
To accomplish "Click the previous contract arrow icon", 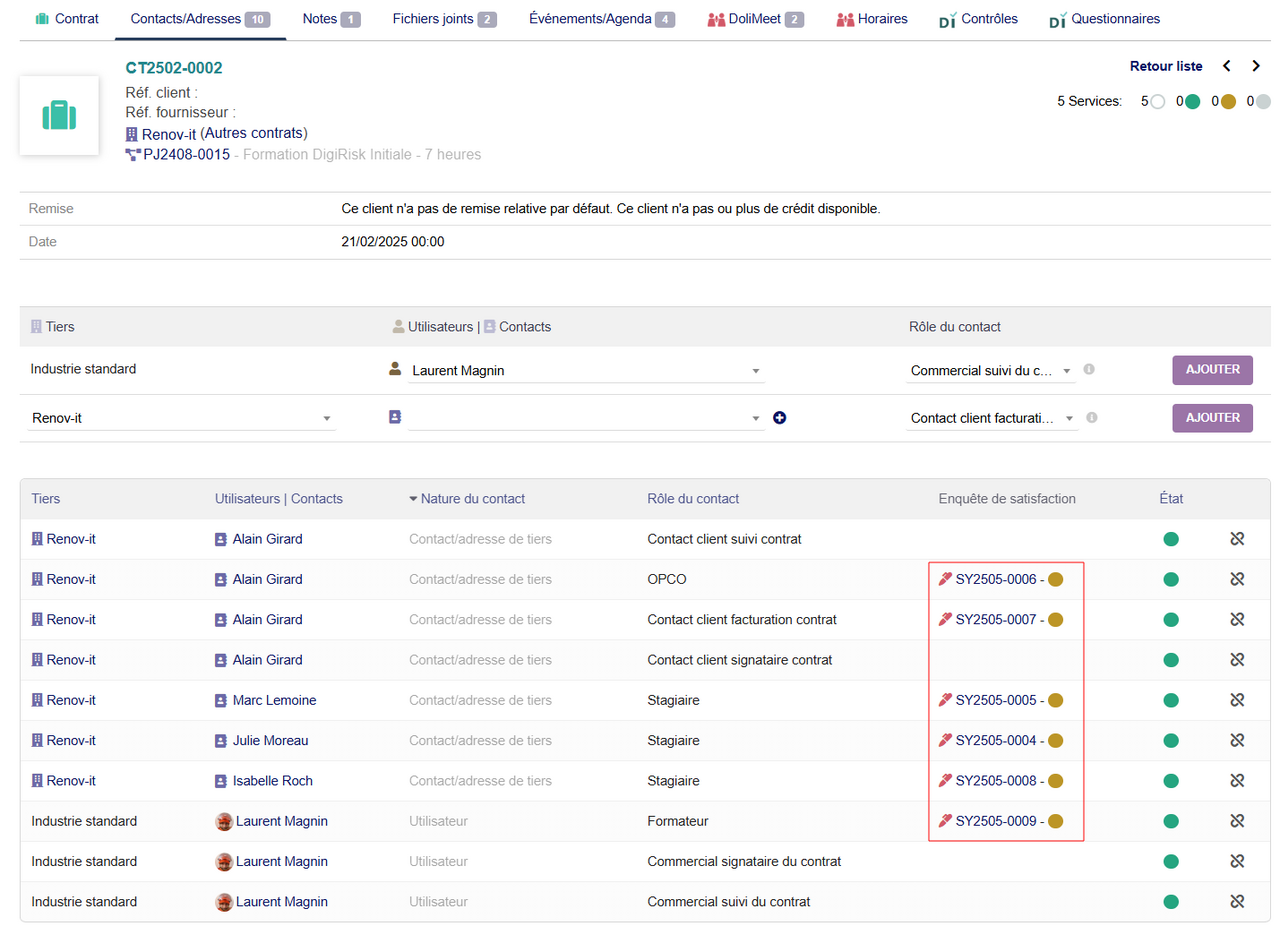I will (x=1227, y=66).
